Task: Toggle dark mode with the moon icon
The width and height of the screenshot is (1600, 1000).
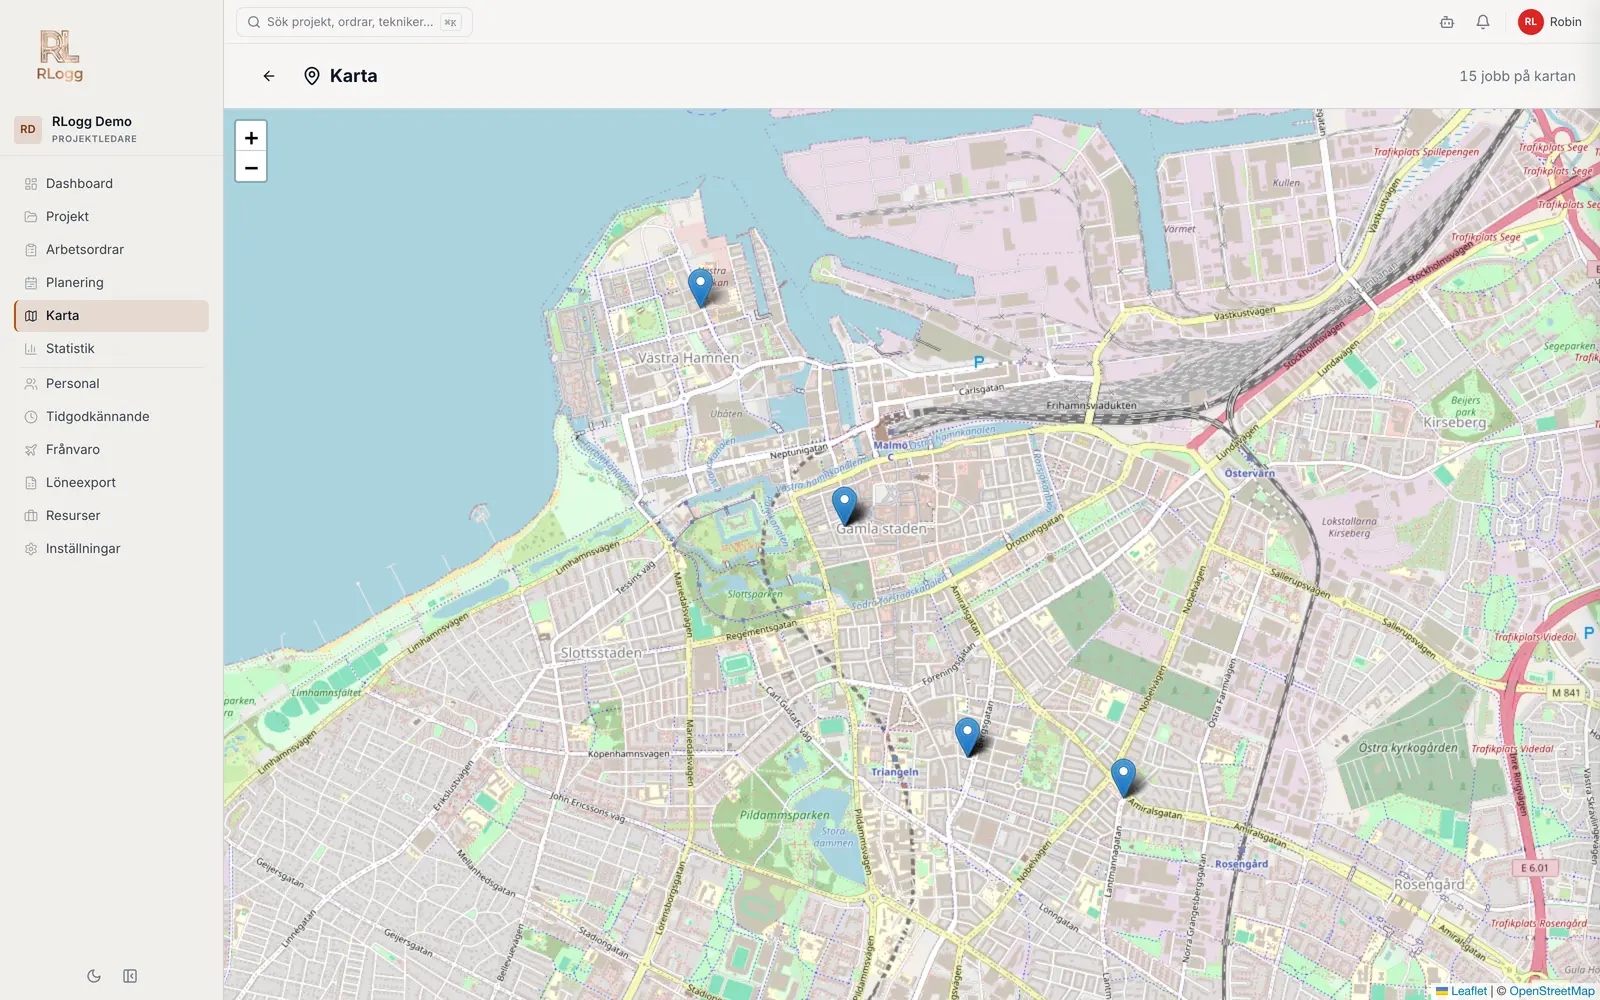Action: tap(94, 976)
